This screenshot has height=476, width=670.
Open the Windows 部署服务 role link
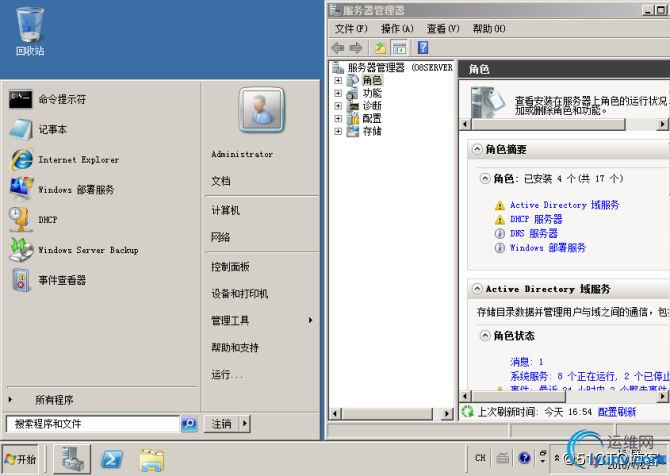point(548,247)
